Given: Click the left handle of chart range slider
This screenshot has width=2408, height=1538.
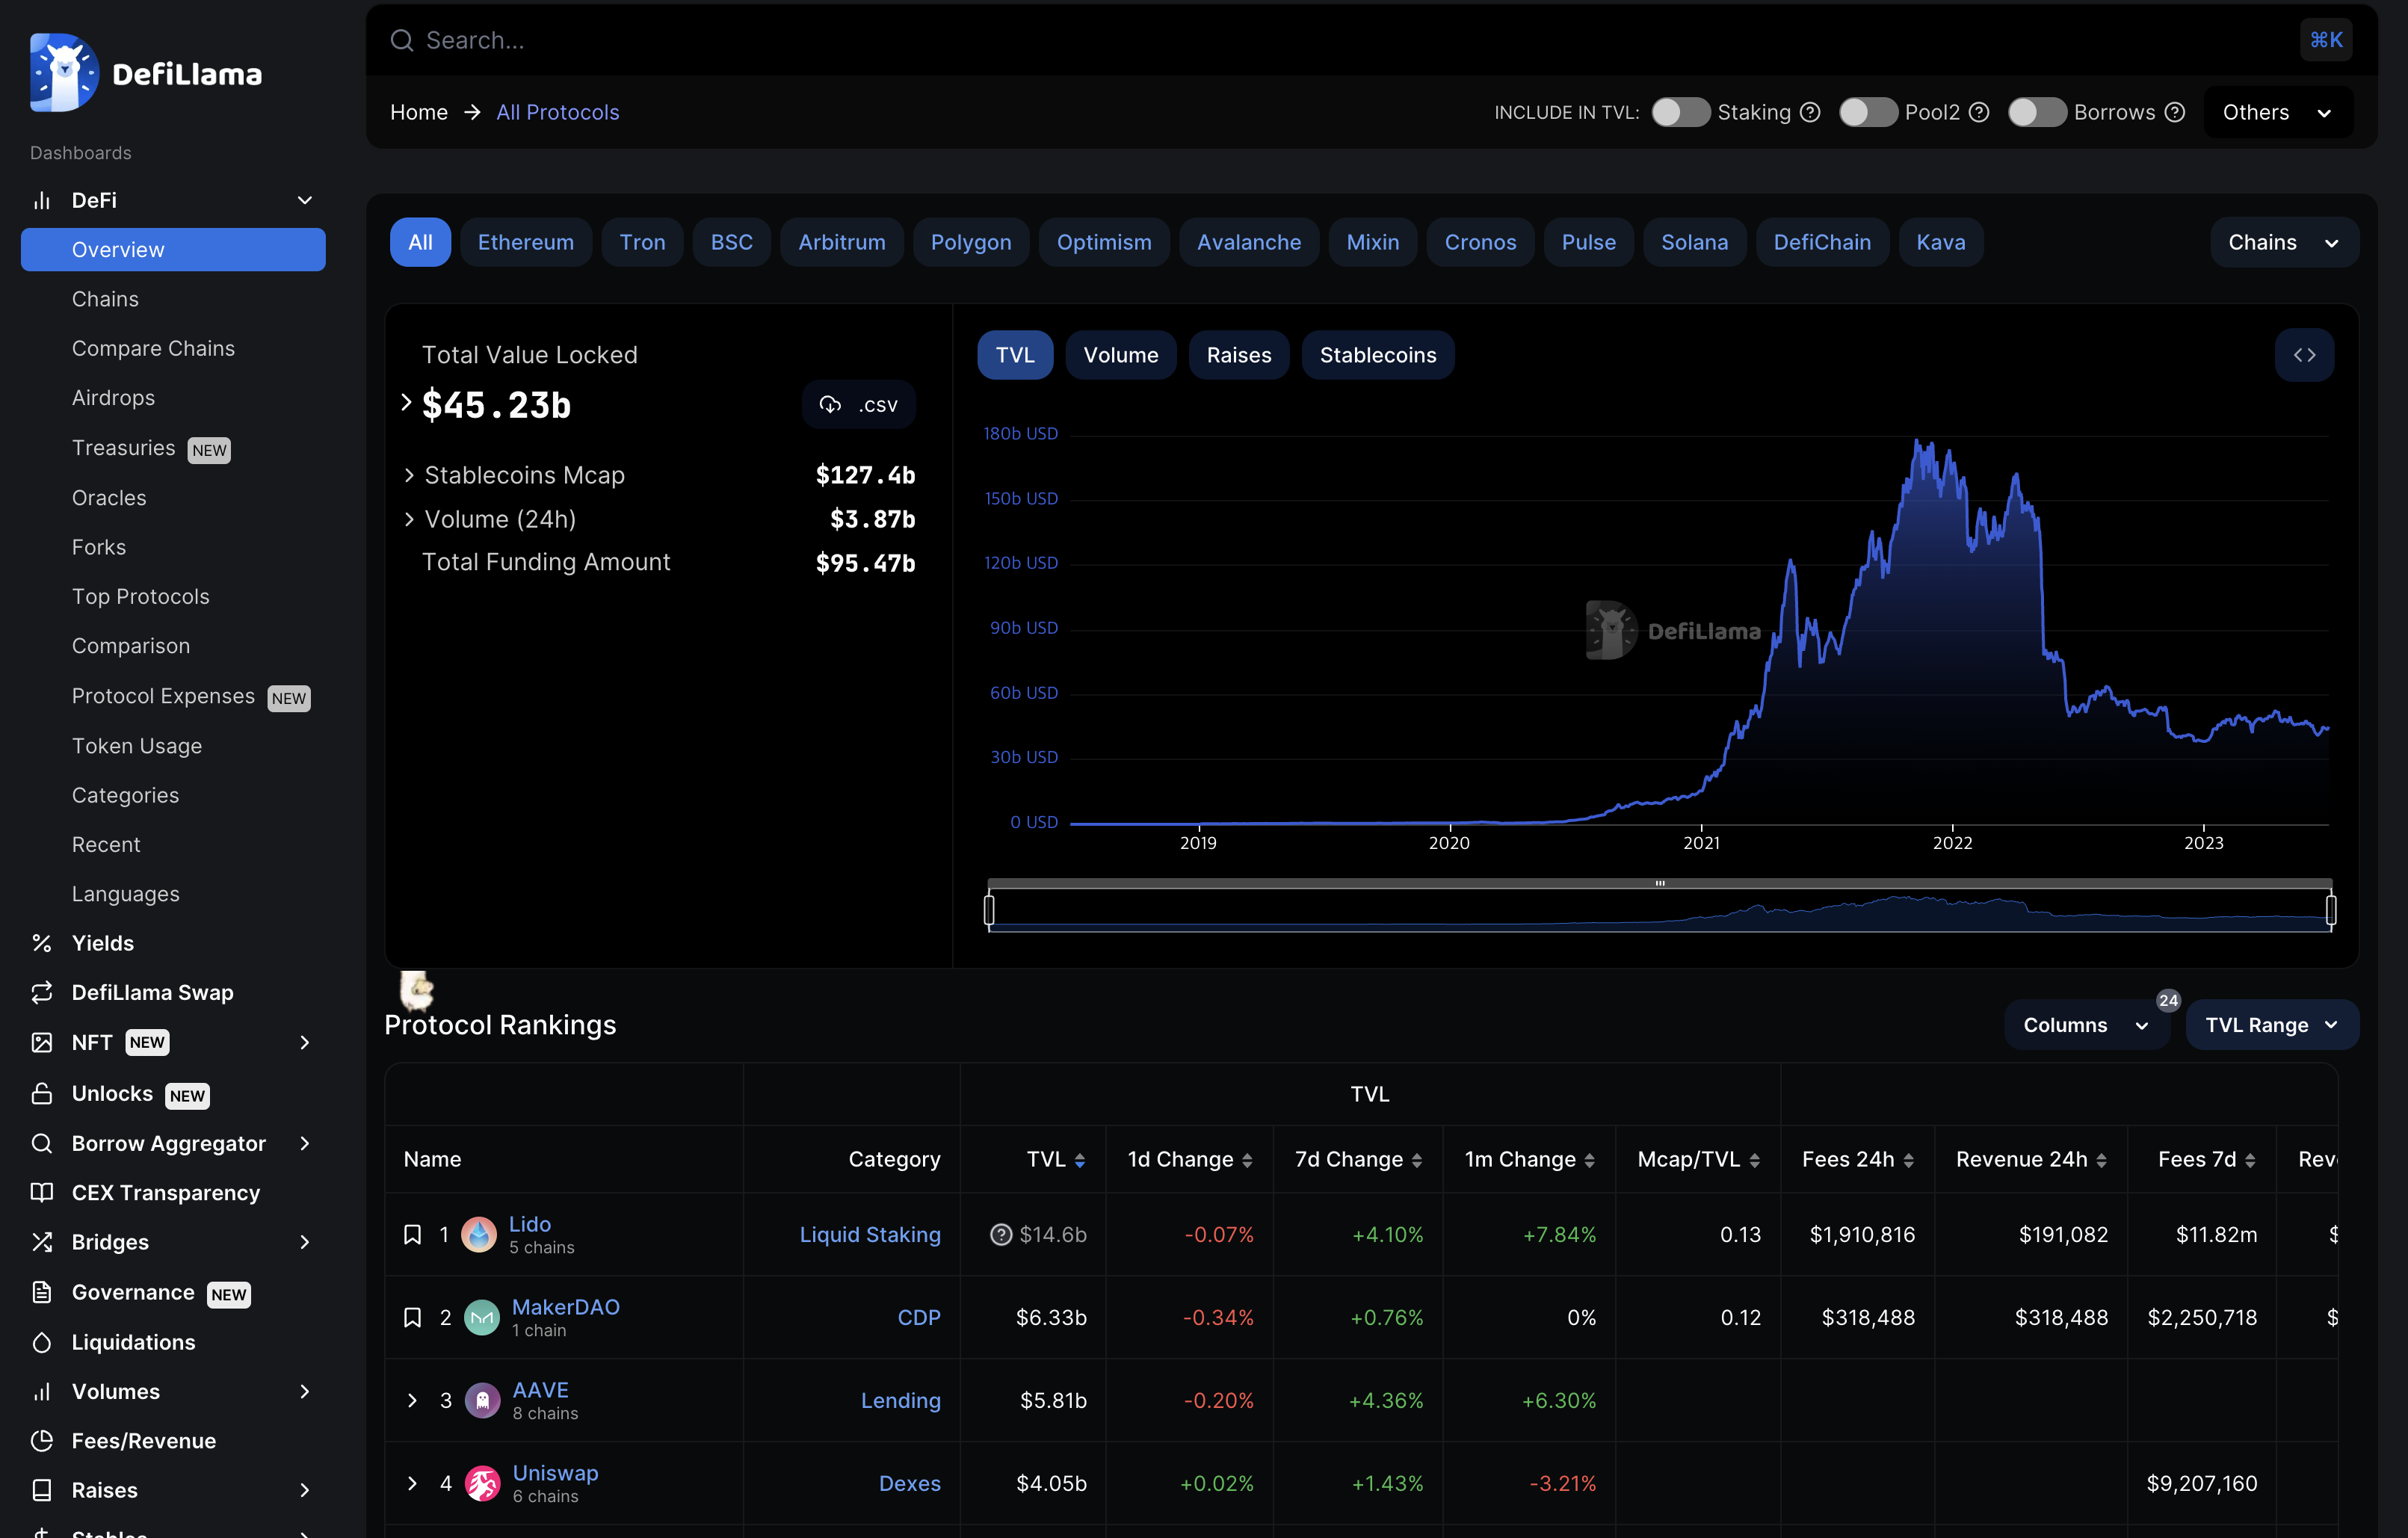Looking at the screenshot, I should (x=989, y=909).
